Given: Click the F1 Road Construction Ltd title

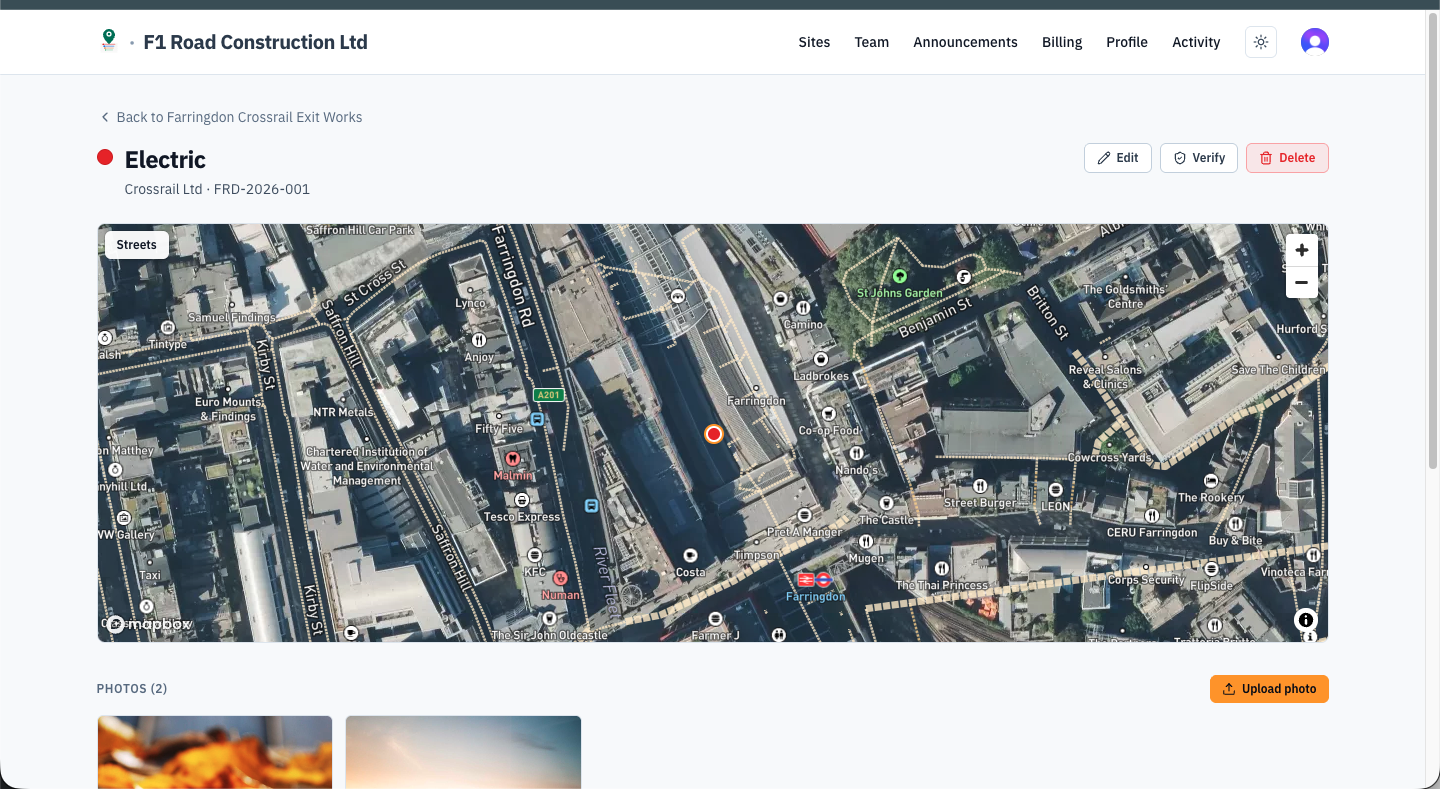Looking at the screenshot, I should pyautogui.click(x=256, y=42).
